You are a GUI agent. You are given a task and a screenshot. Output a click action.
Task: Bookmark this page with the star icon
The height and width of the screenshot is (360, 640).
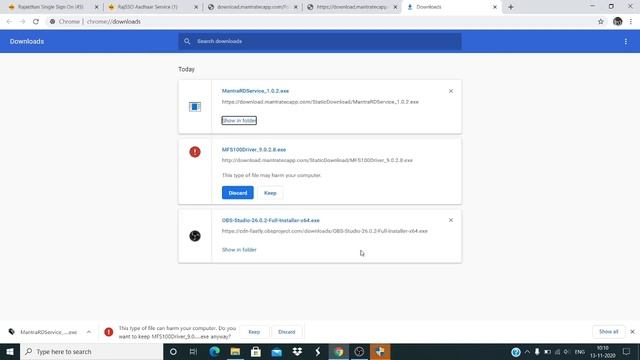coord(600,22)
